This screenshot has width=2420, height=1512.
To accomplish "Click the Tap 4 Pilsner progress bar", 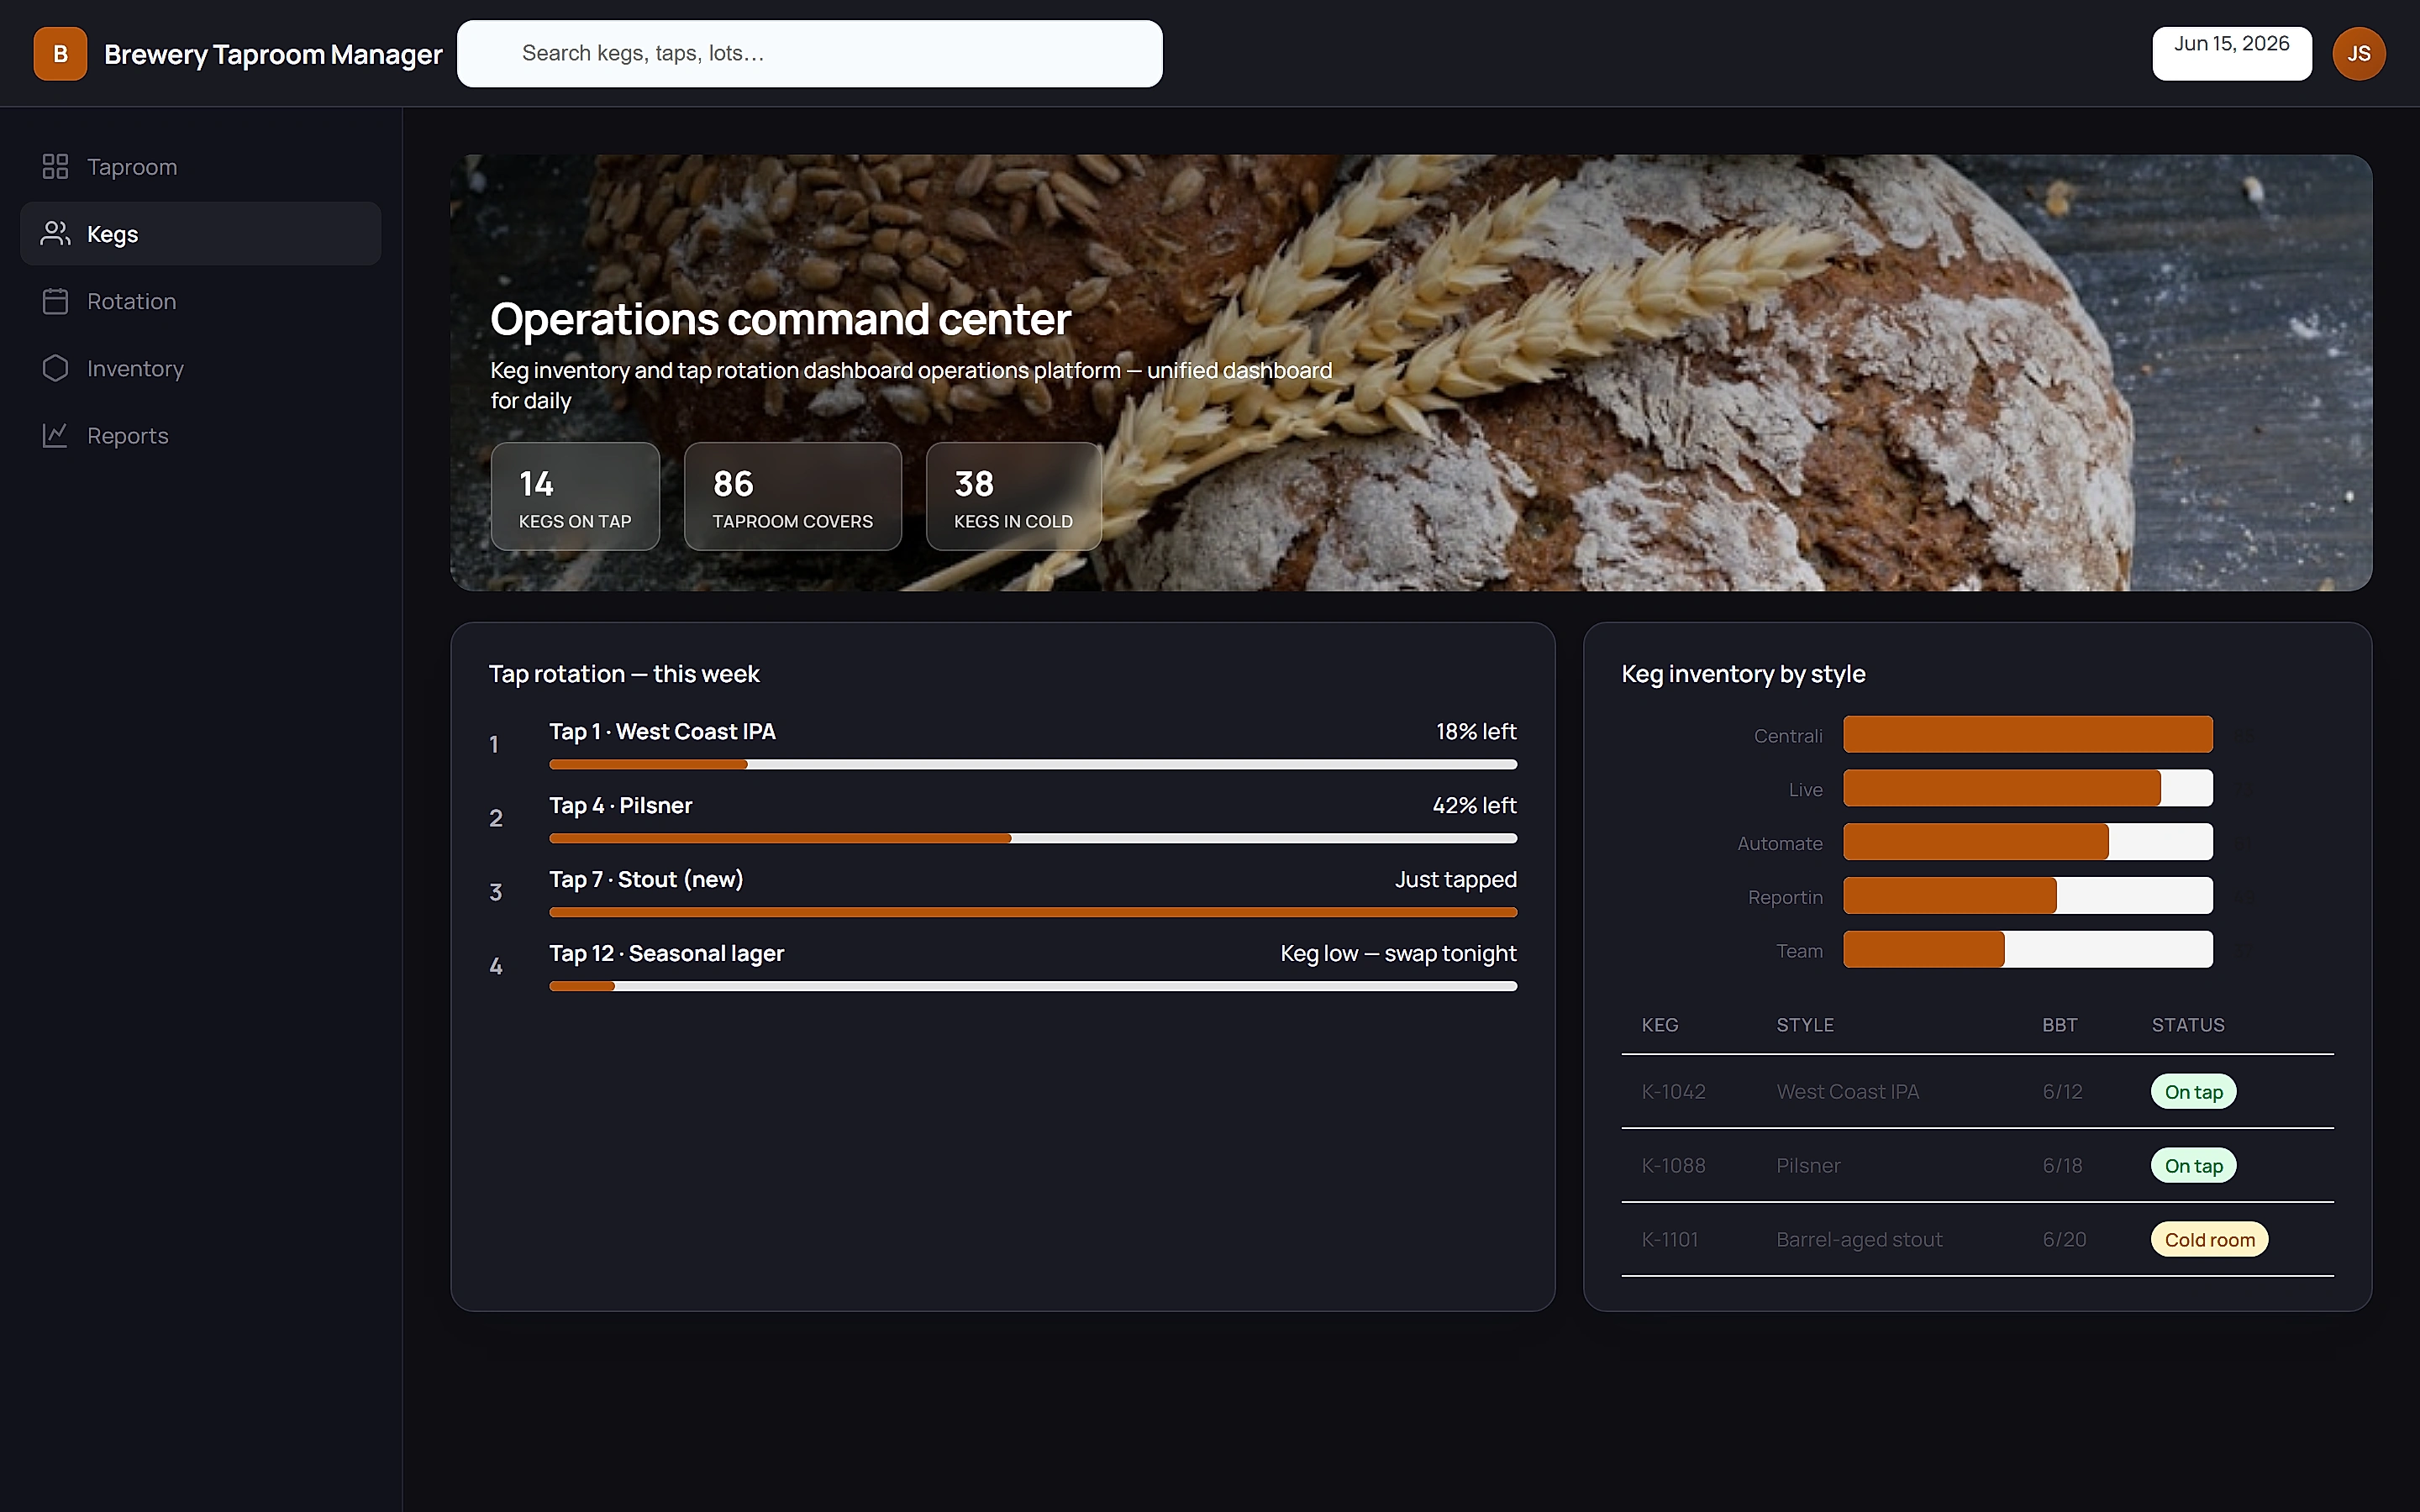I will pos(1032,838).
